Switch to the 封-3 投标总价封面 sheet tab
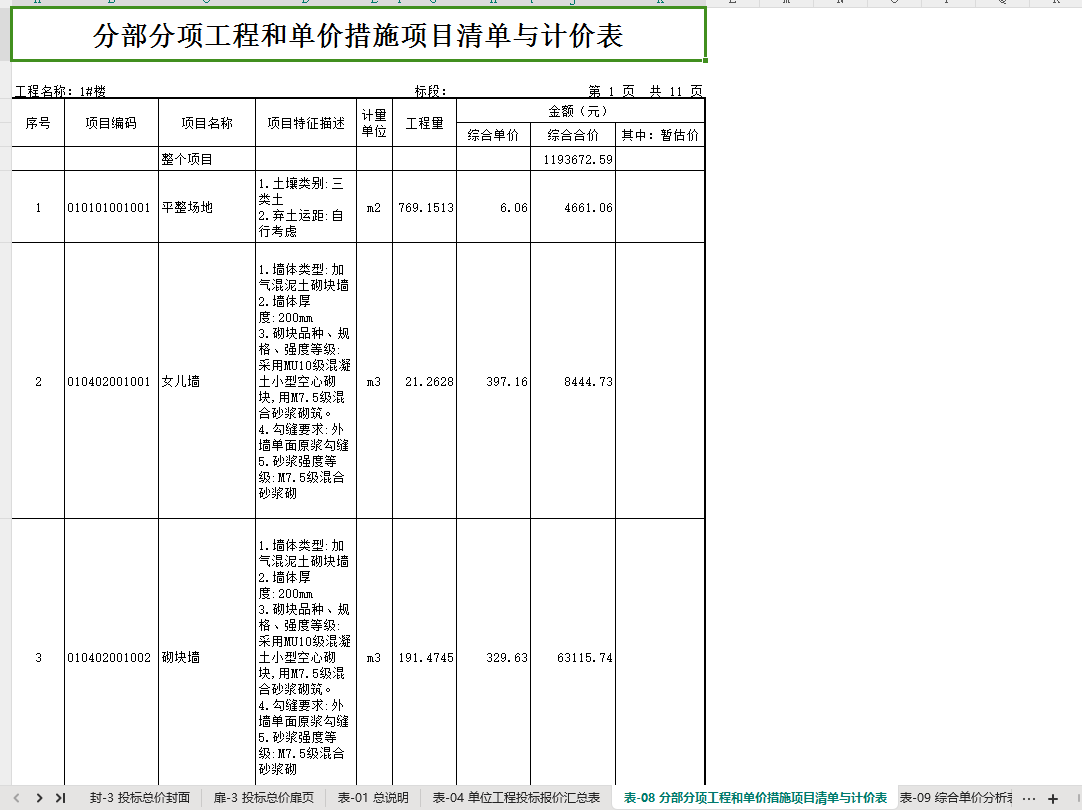Image resolution: width=1082 pixels, height=810 pixels. 139,798
